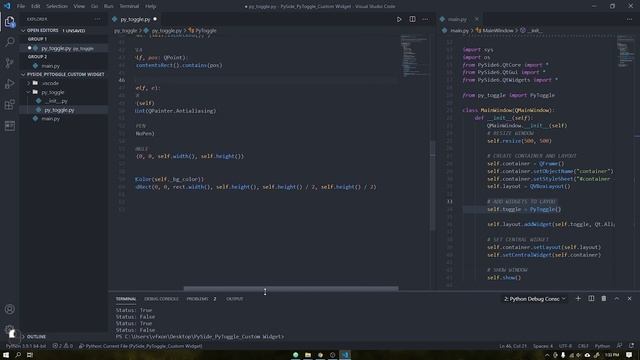Switch to the Terminal panel tab

tap(126, 299)
